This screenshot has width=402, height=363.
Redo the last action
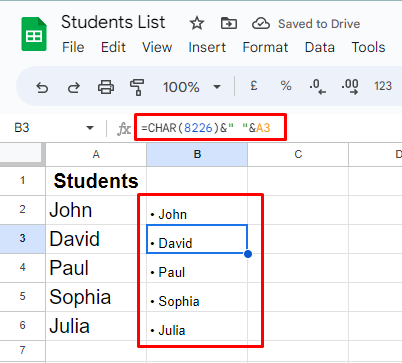(74, 87)
